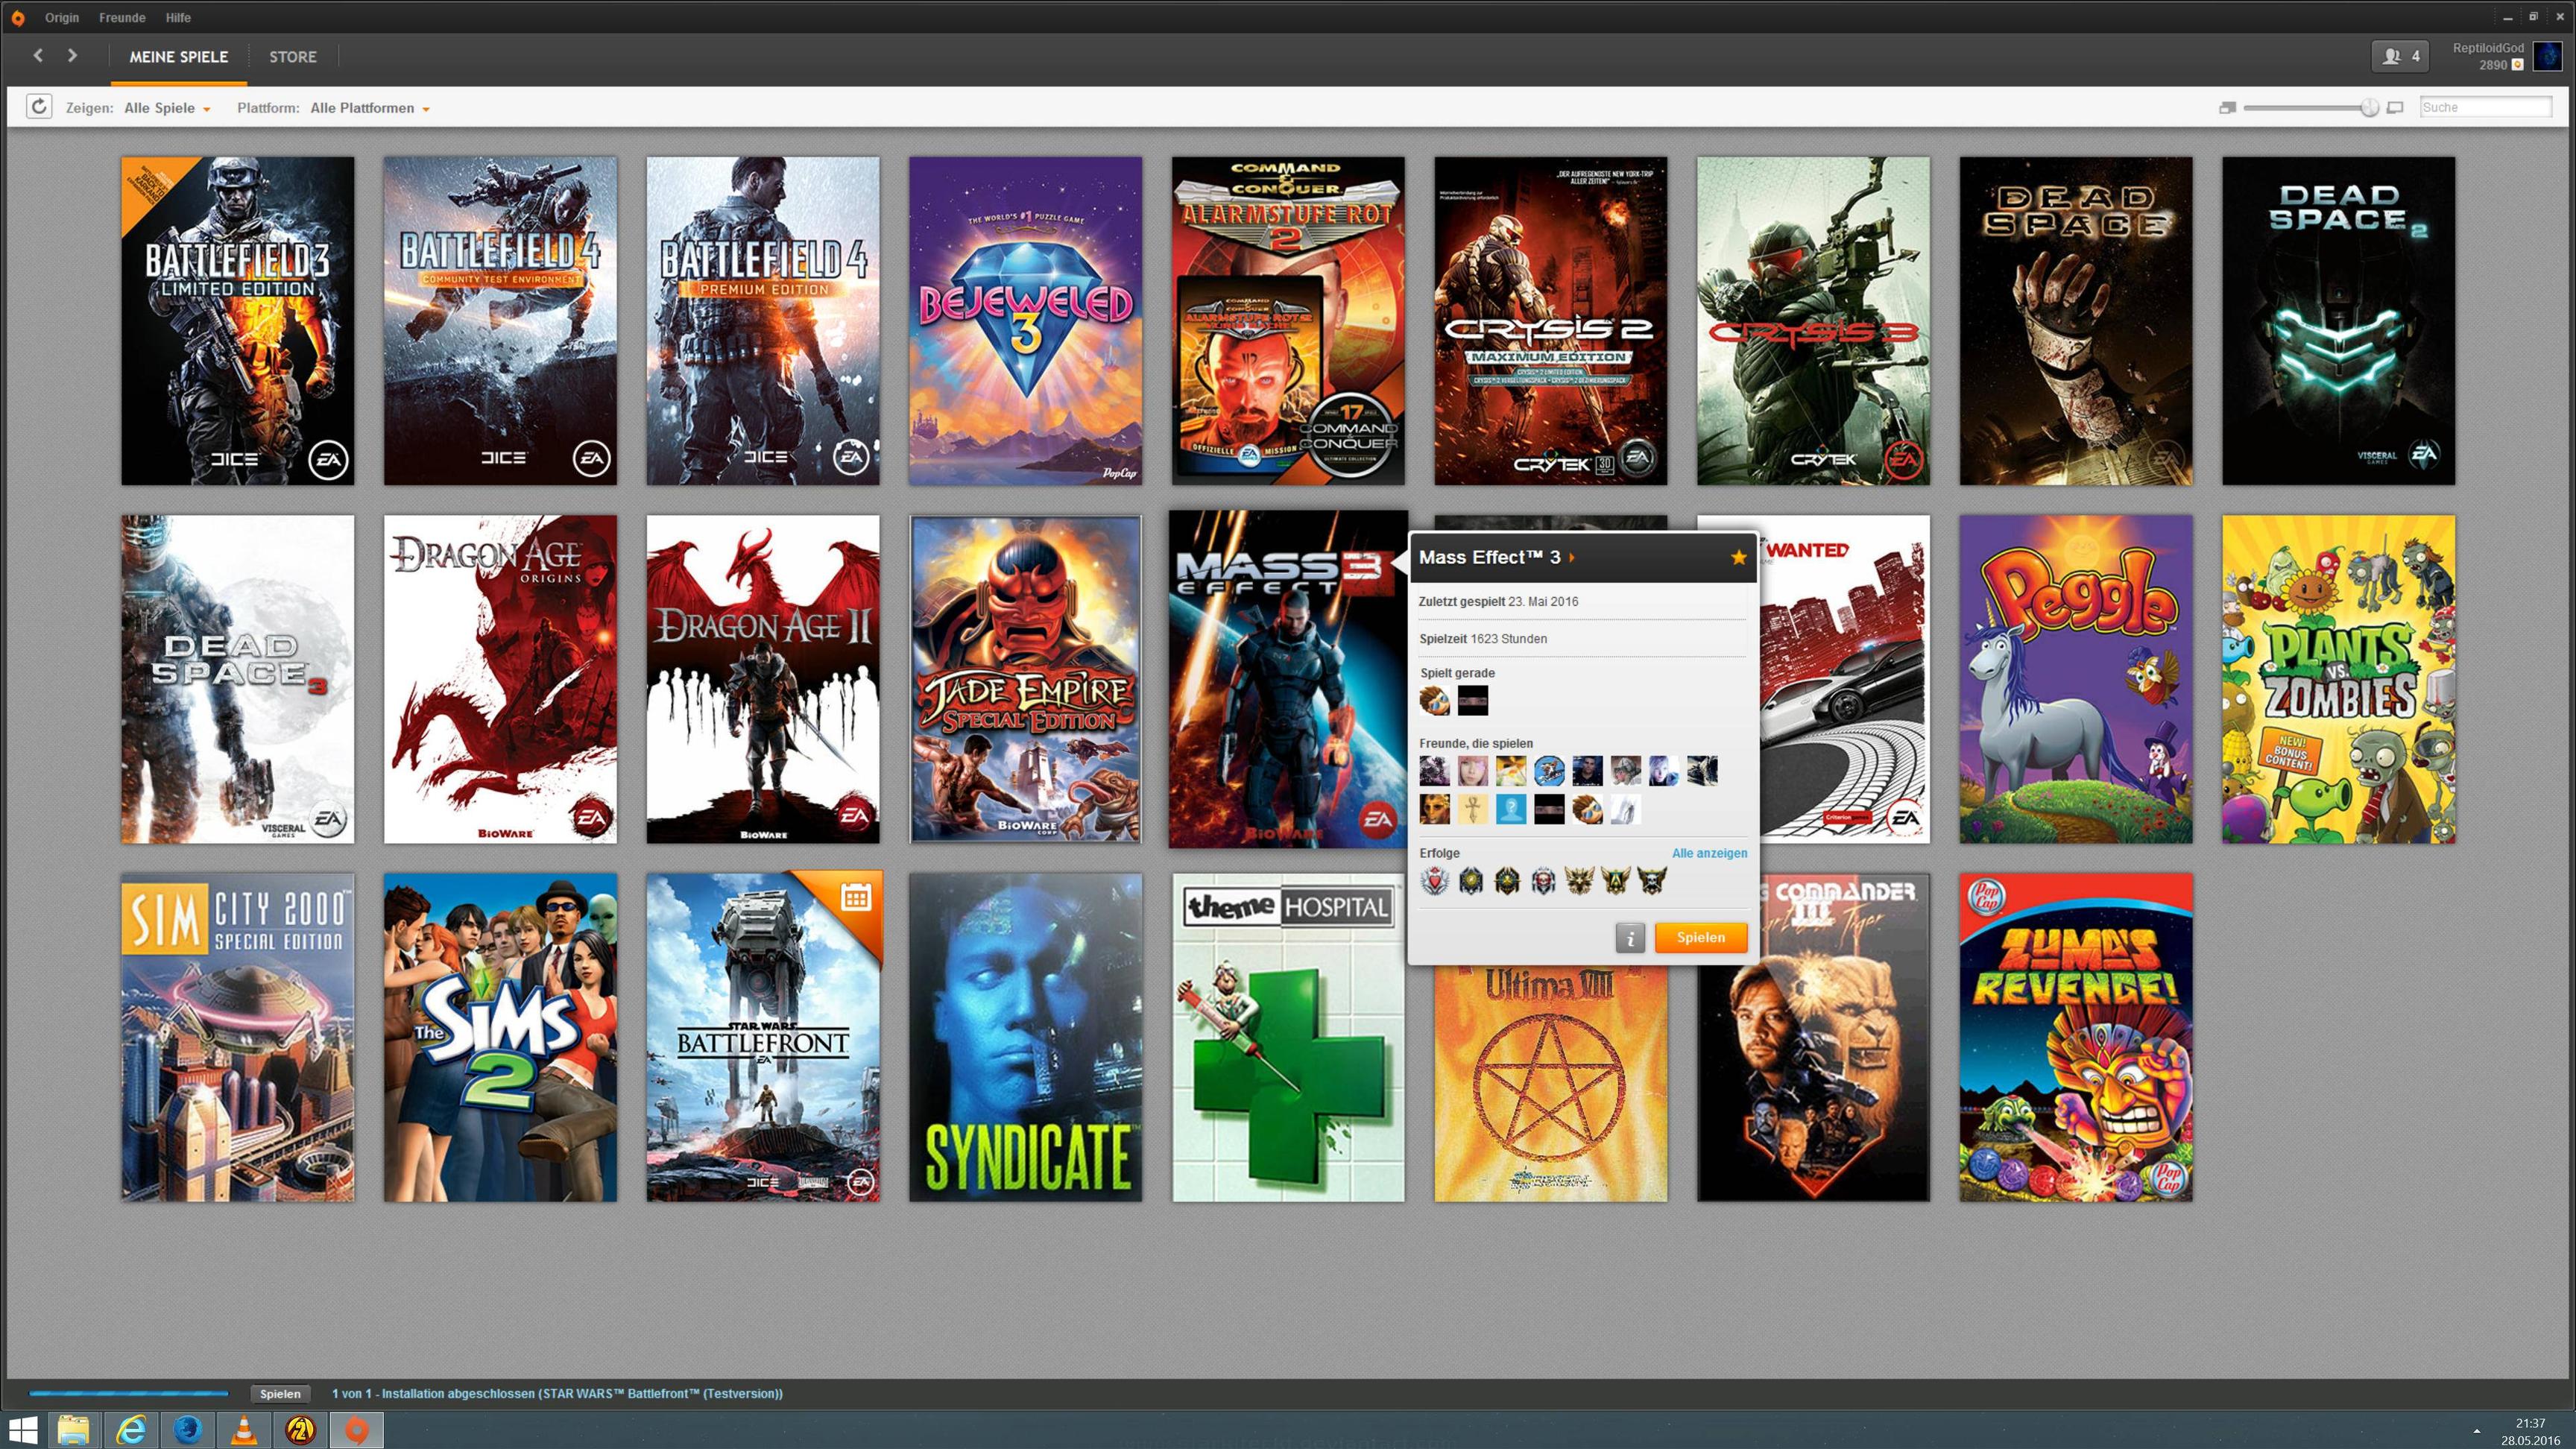This screenshot has width=2576, height=1449.
Task: Refresh the game library
Action: click(39, 107)
